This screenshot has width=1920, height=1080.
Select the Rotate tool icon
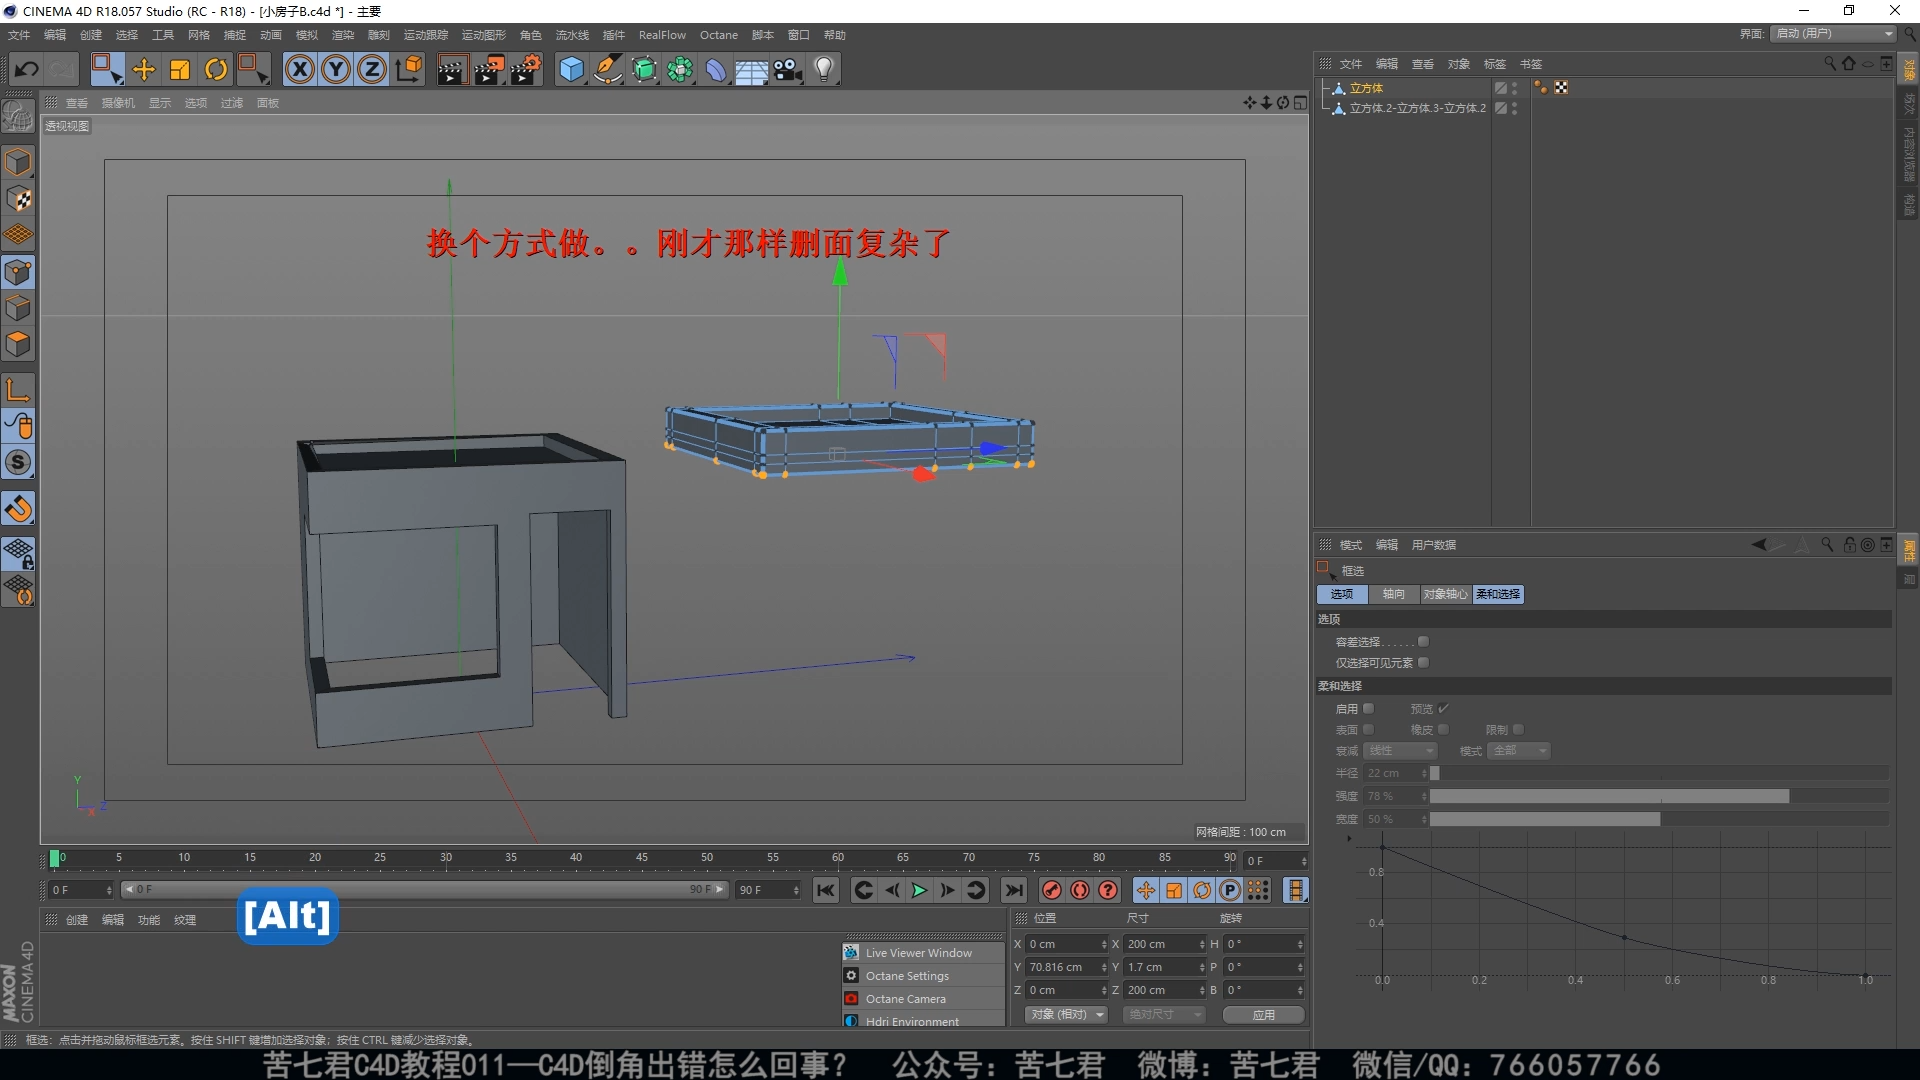click(216, 69)
